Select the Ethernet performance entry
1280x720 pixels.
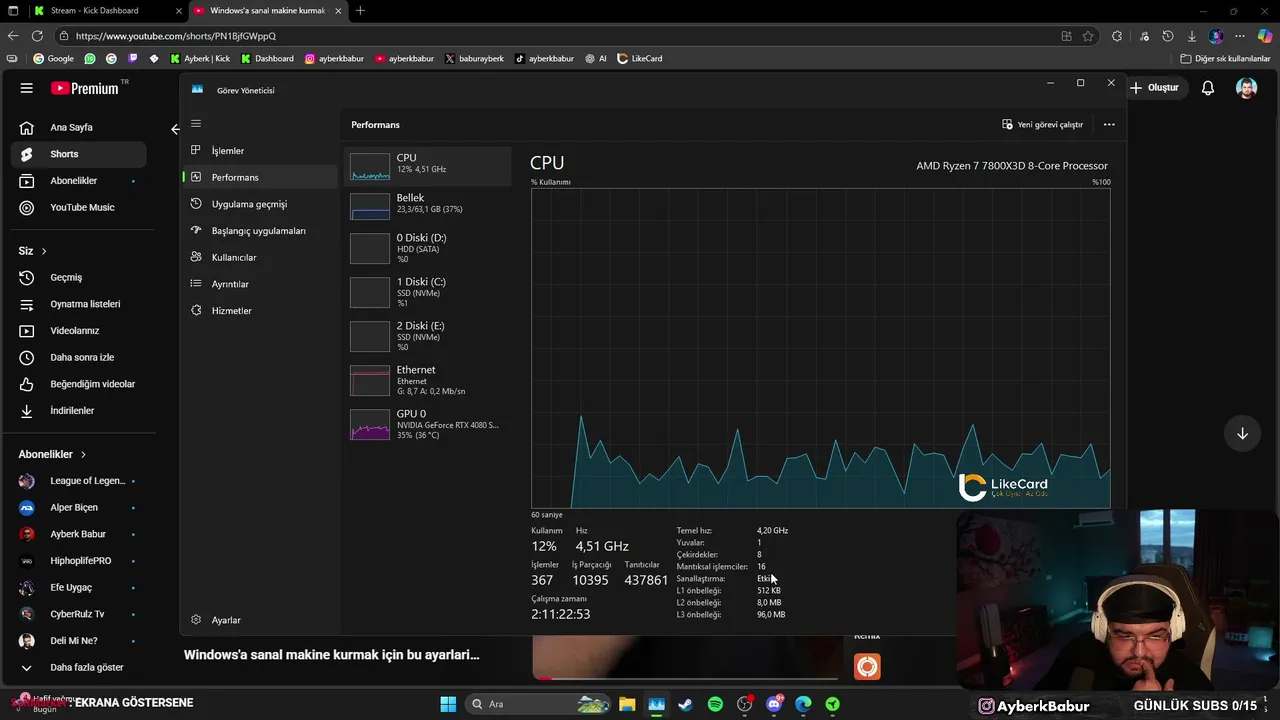point(427,380)
